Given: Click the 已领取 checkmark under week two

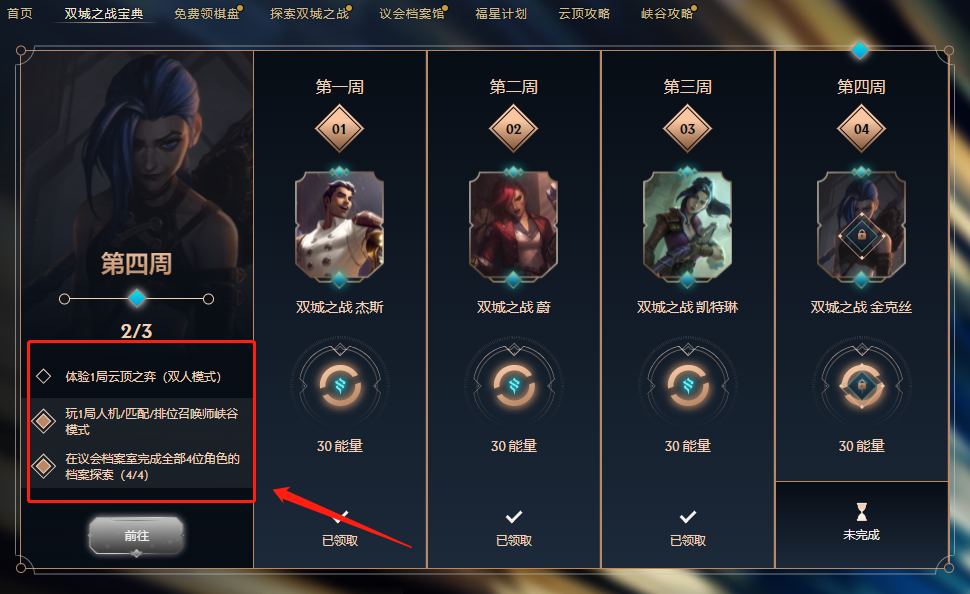Looking at the screenshot, I should (x=513, y=516).
